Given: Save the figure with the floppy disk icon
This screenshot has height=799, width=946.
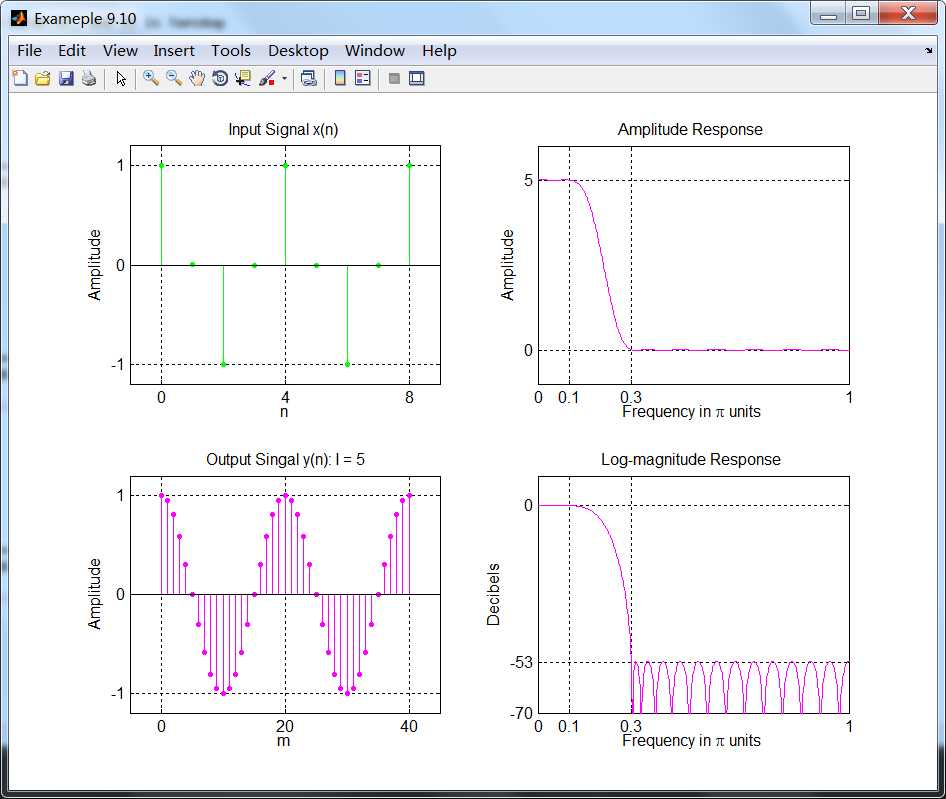Looking at the screenshot, I should pos(66,78).
